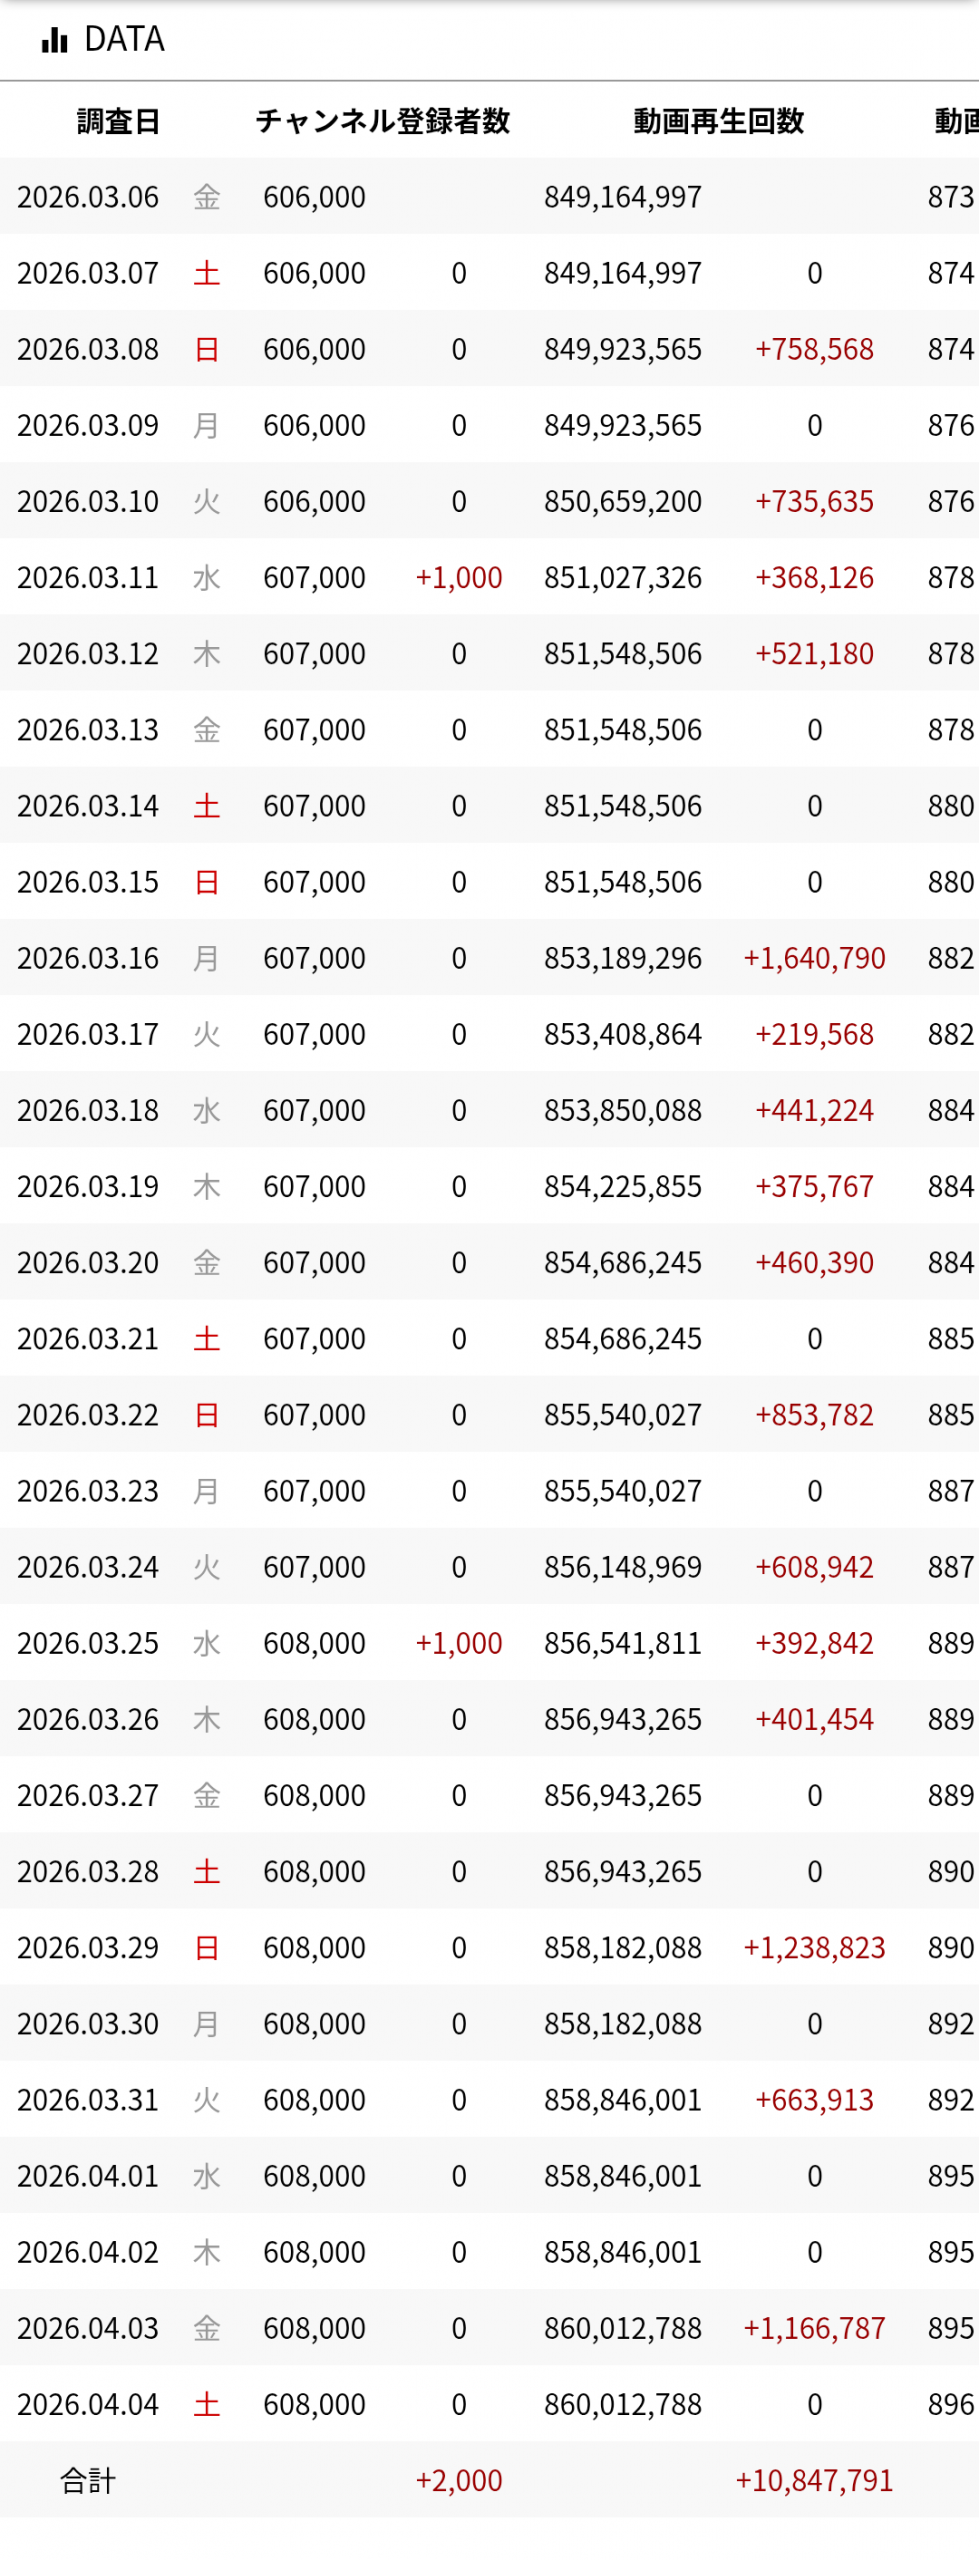Image resolution: width=979 pixels, height=2560 pixels.
Task: Click the +758,568 view increase value
Action: [x=813, y=349]
